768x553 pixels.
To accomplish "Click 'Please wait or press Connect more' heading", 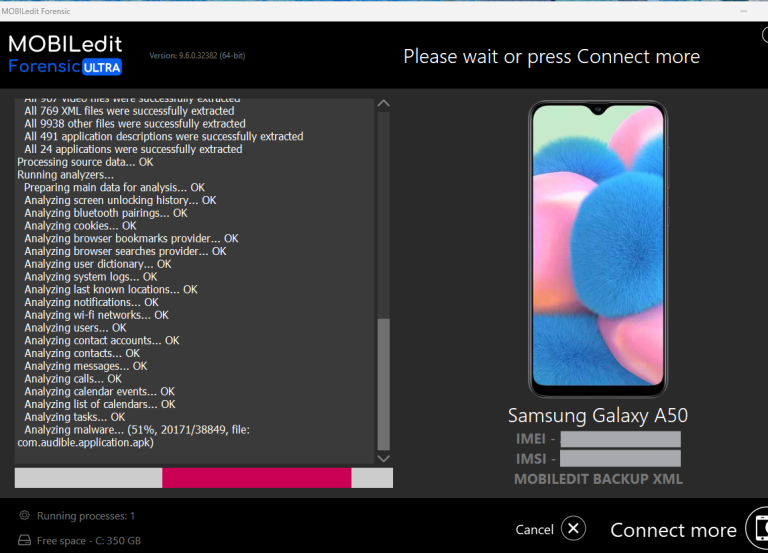I will [x=552, y=57].
